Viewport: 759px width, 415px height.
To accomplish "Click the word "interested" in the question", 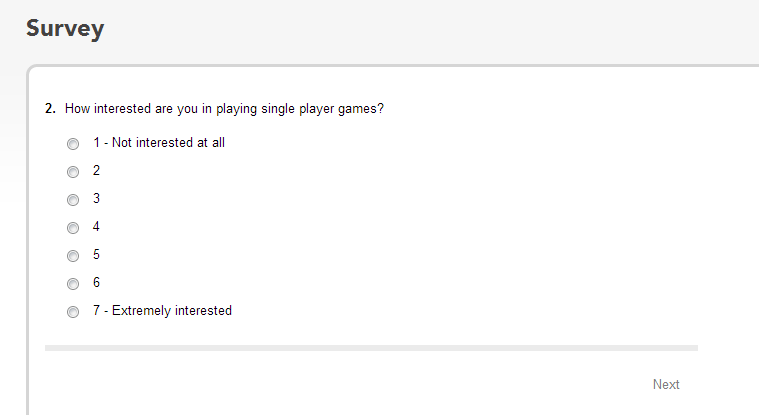I will click(x=122, y=108).
